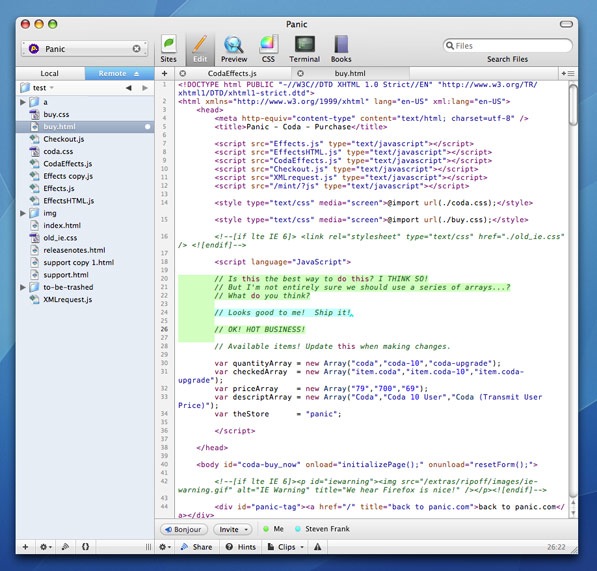Close the buy.html tab

(x=300, y=73)
